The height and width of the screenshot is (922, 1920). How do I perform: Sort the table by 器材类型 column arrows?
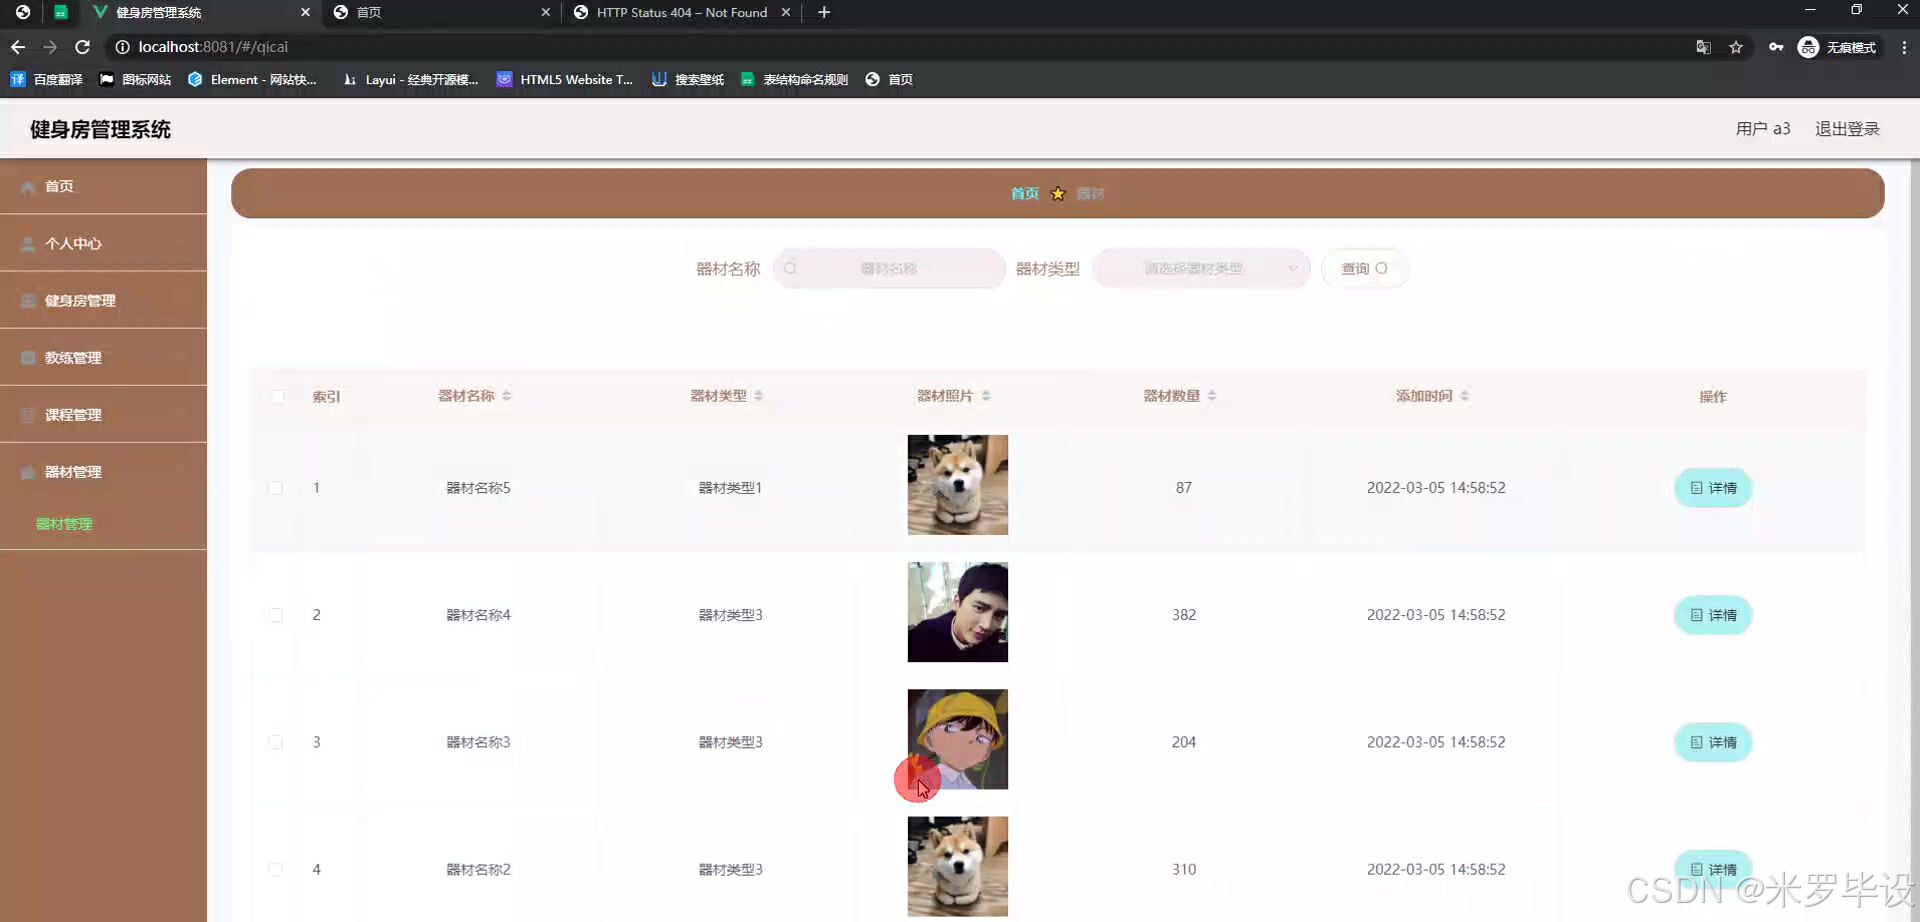759,396
